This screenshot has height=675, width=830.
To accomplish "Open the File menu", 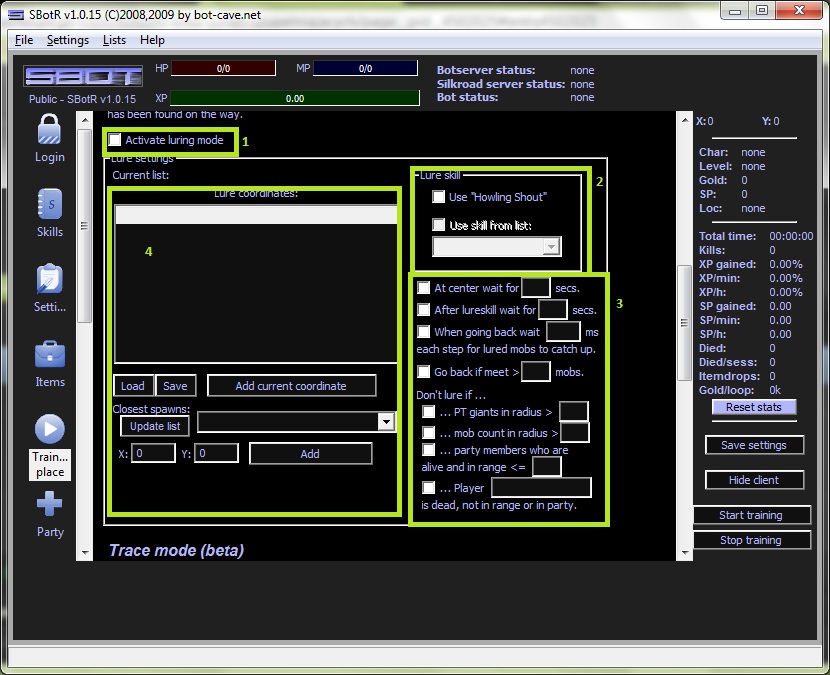I will [x=24, y=40].
